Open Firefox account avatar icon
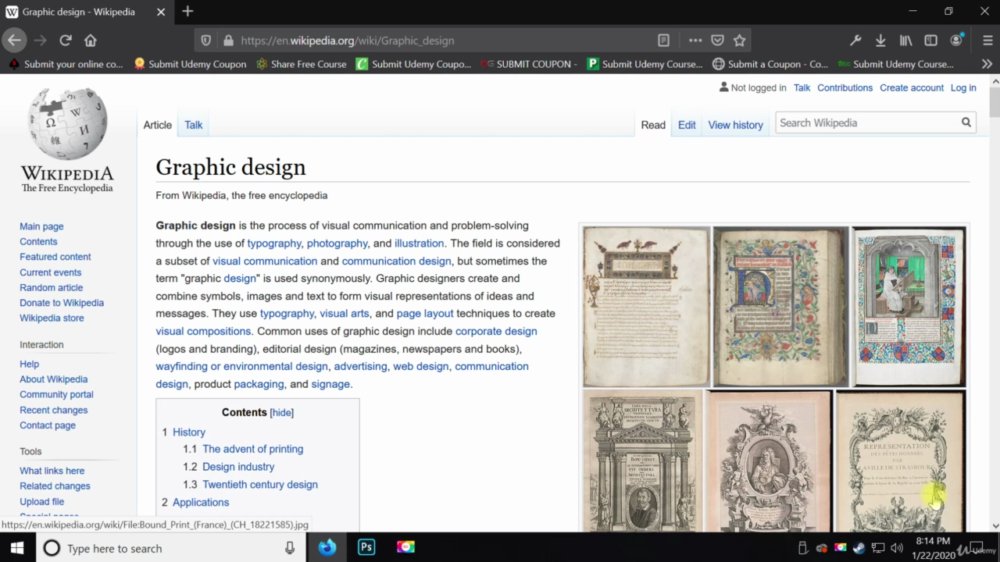The width and height of the screenshot is (1000, 562). click(x=956, y=40)
